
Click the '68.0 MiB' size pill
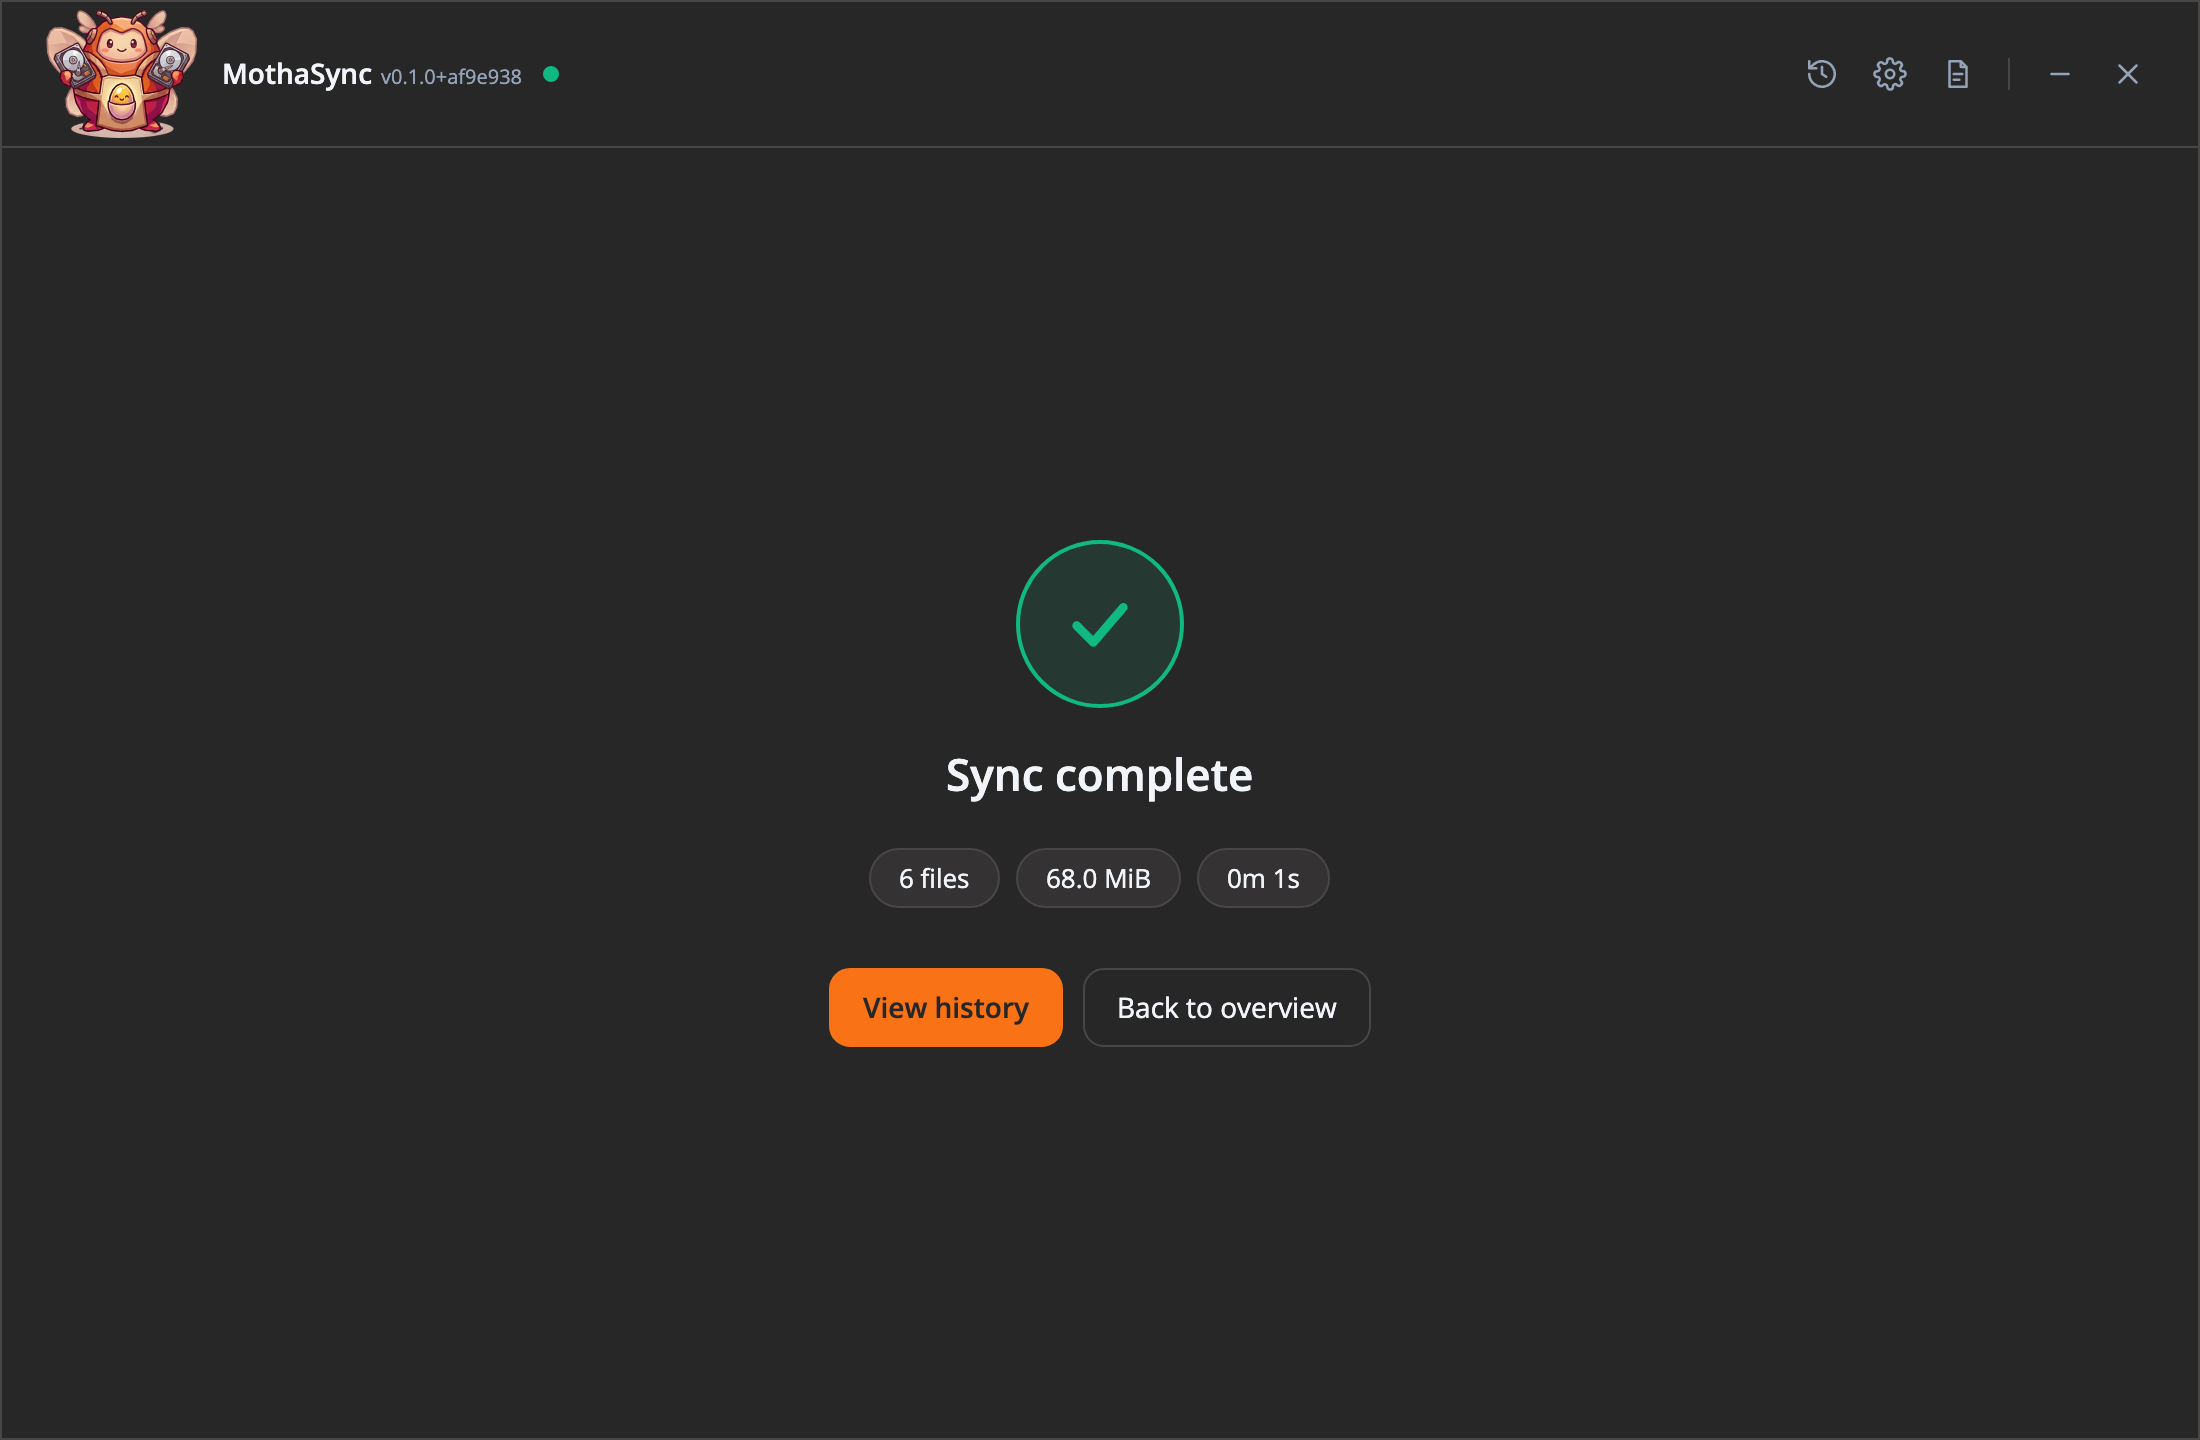1098,878
